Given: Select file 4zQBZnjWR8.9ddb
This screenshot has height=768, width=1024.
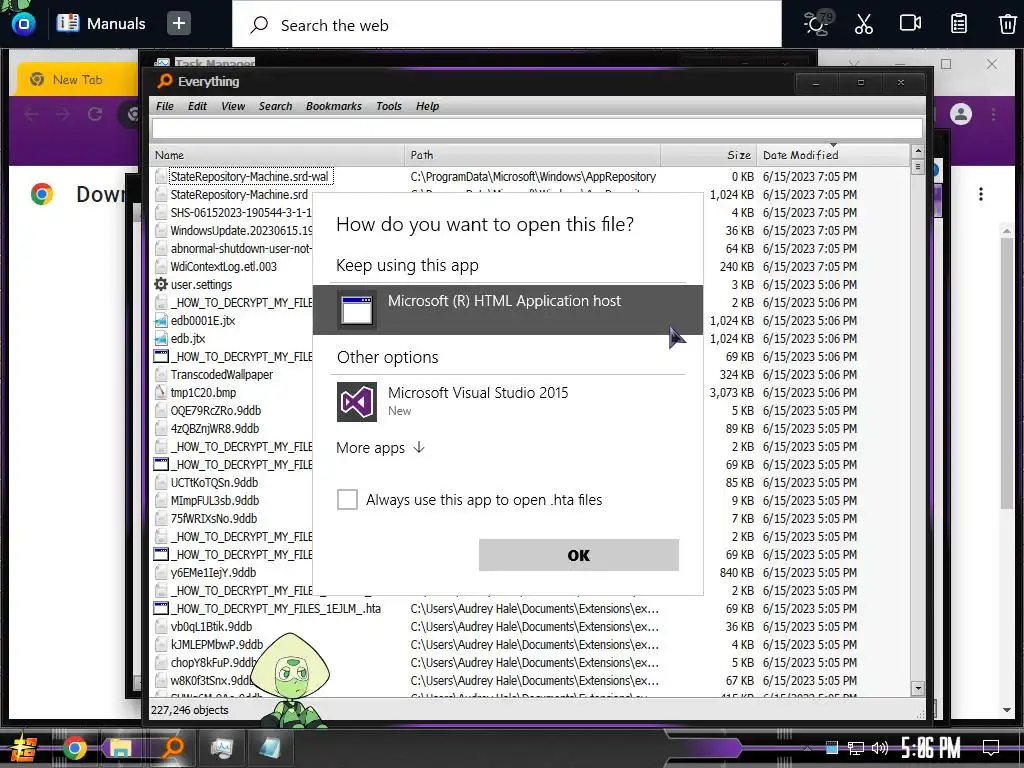Looking at the screenshot, I should coord(215,429).
